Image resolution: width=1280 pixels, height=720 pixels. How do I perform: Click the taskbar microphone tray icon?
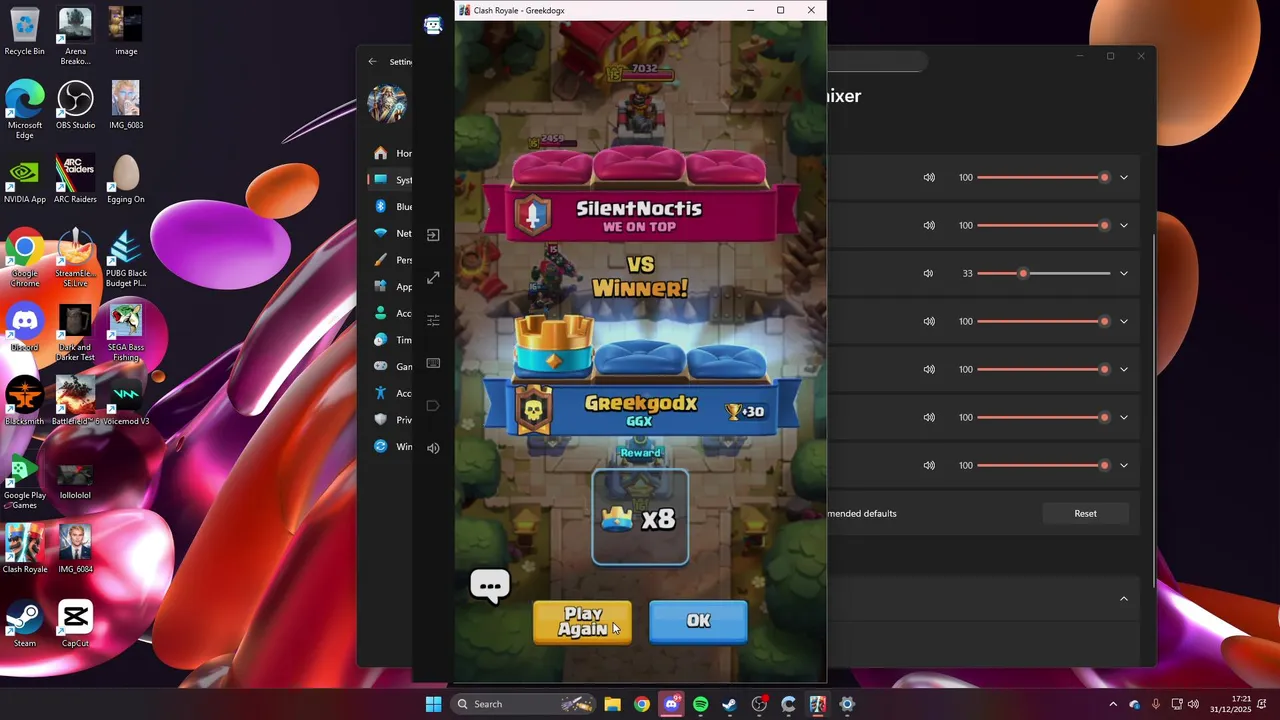tap(1156, 704)
